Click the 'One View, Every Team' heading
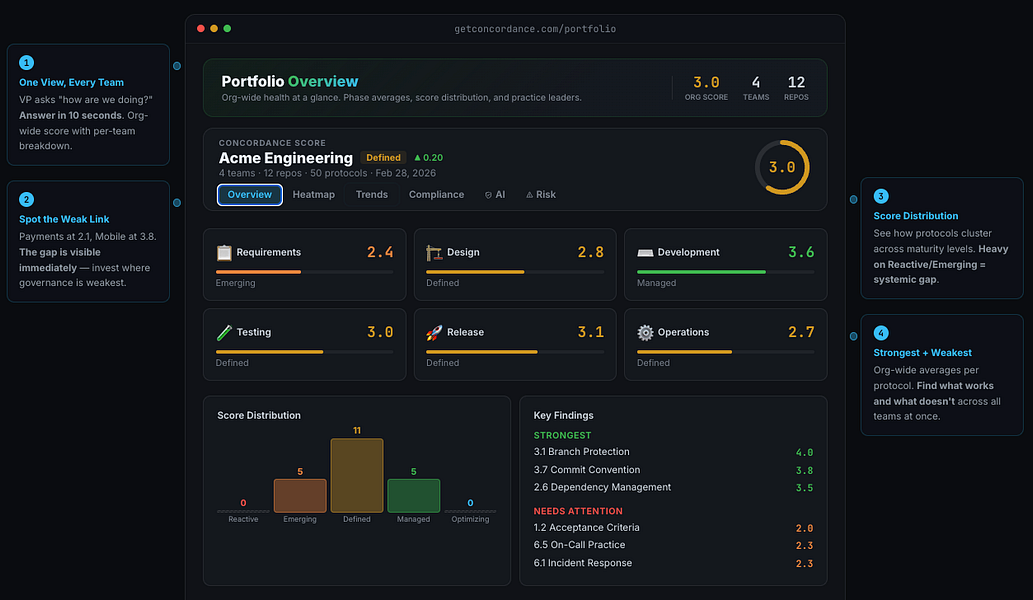The width and height of the screenshot is (1033, 600). 71,82
